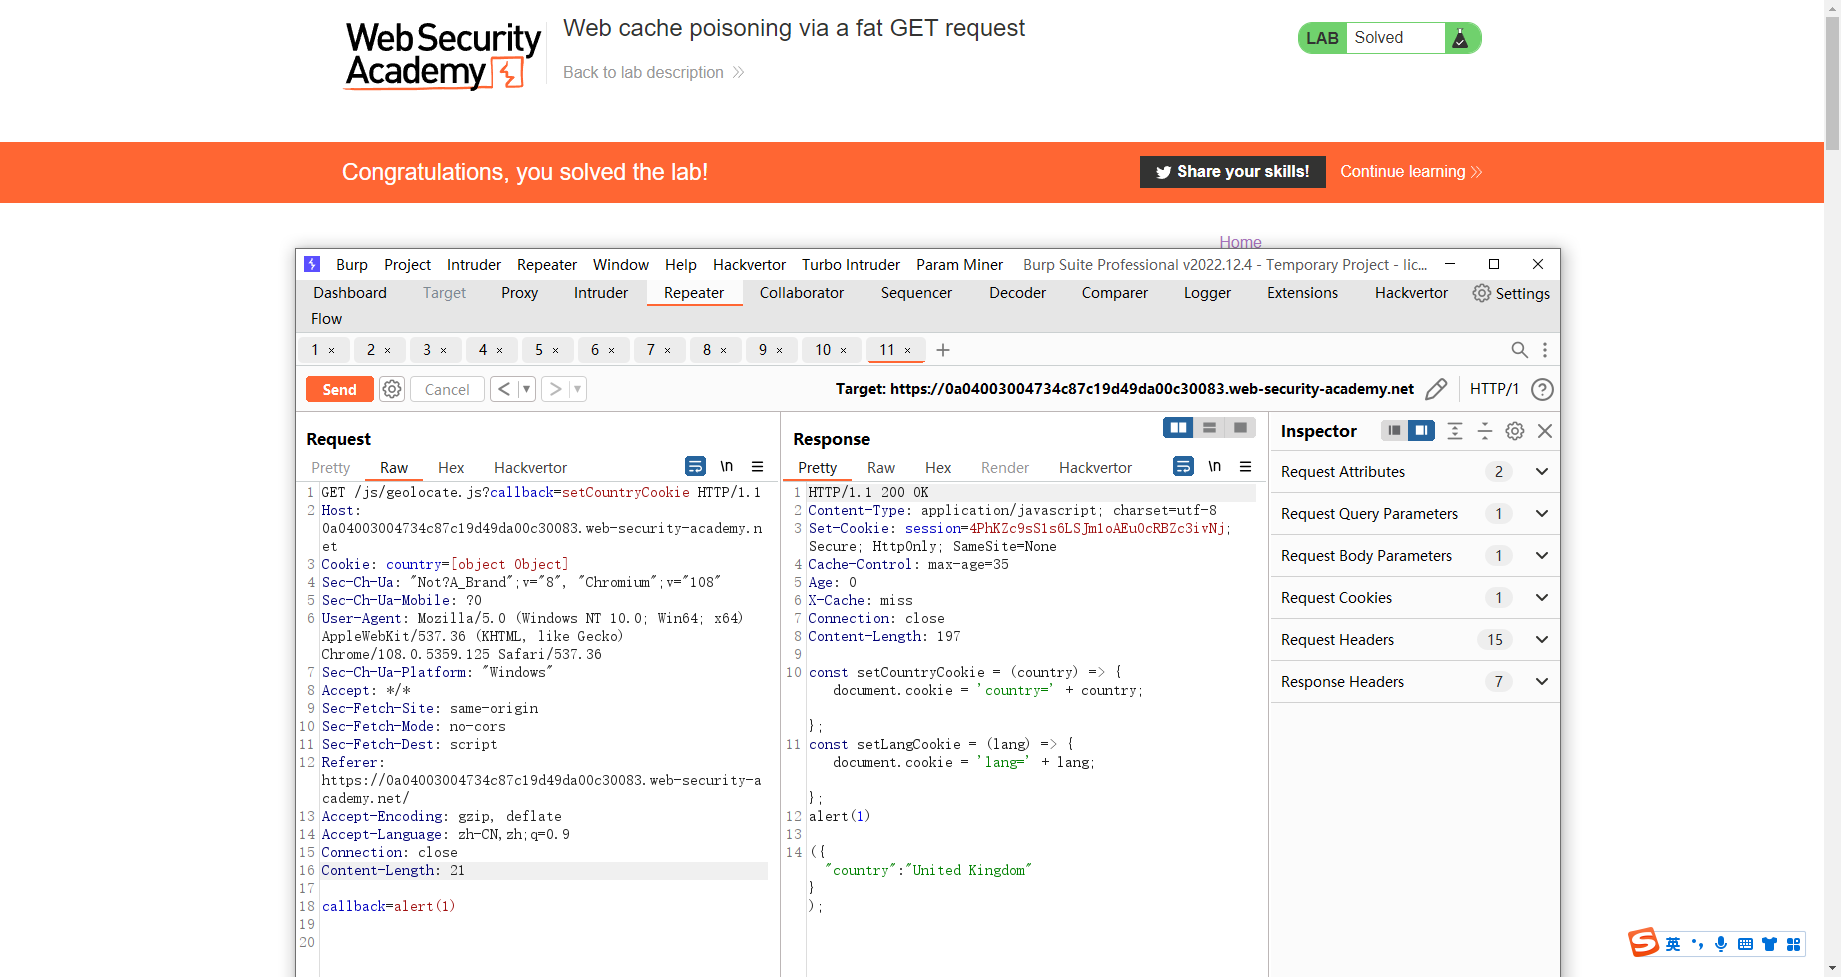Open history forward dropdown arrow
1841x977 pixels.
coord(577,389)
